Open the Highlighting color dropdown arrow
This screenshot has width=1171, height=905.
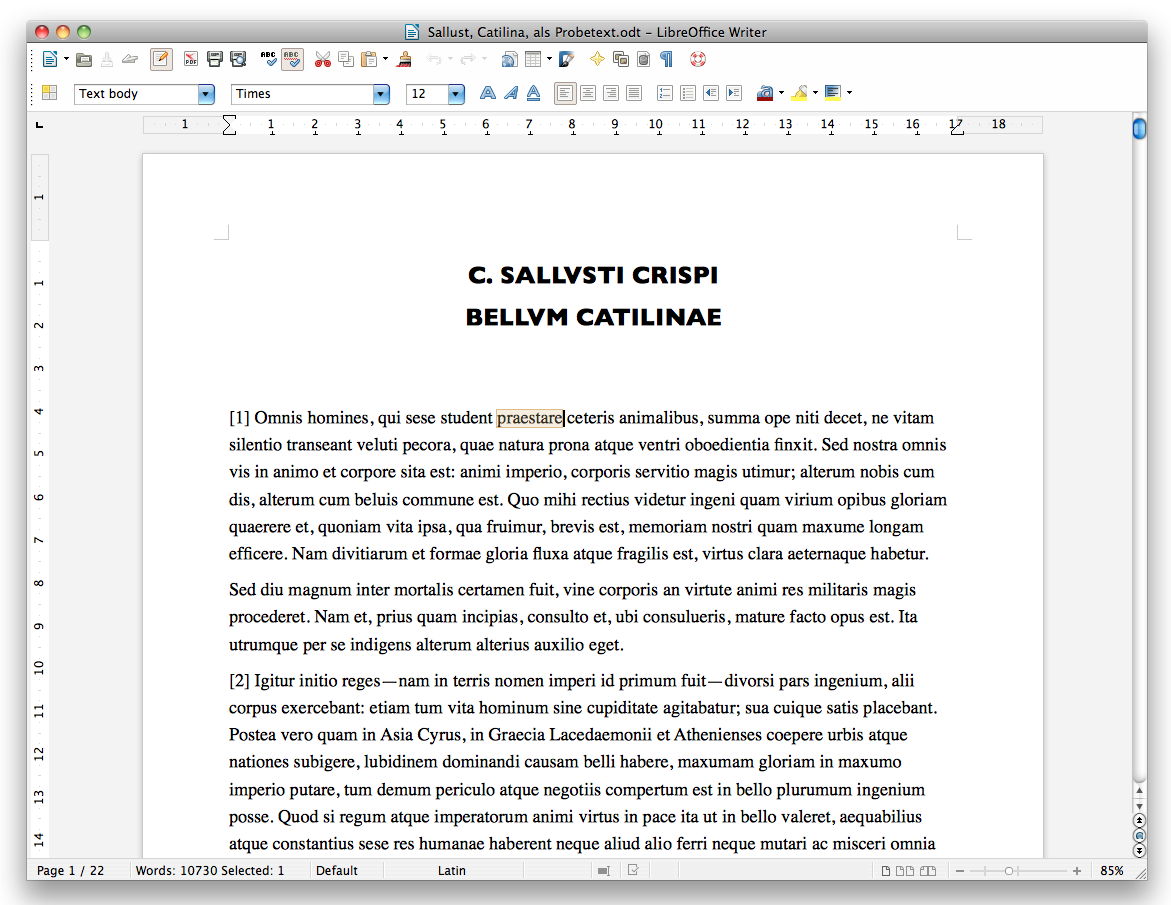coord(816,93)
